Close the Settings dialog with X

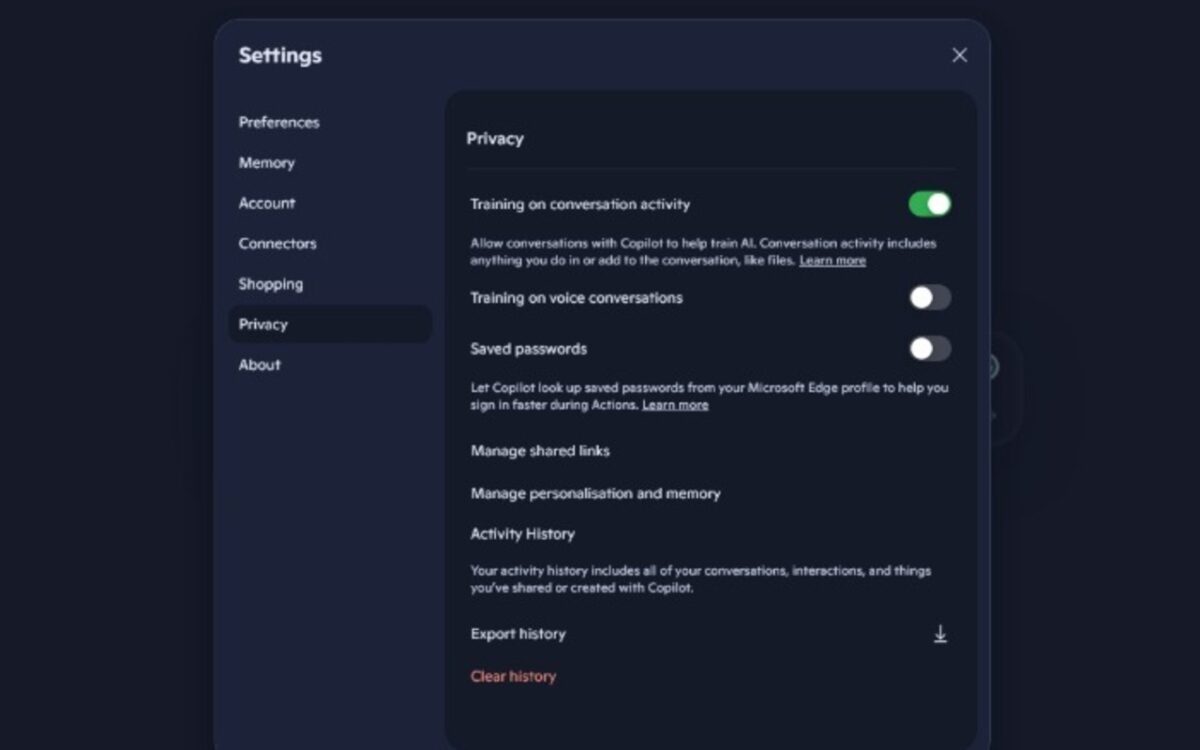click(959, 55)
